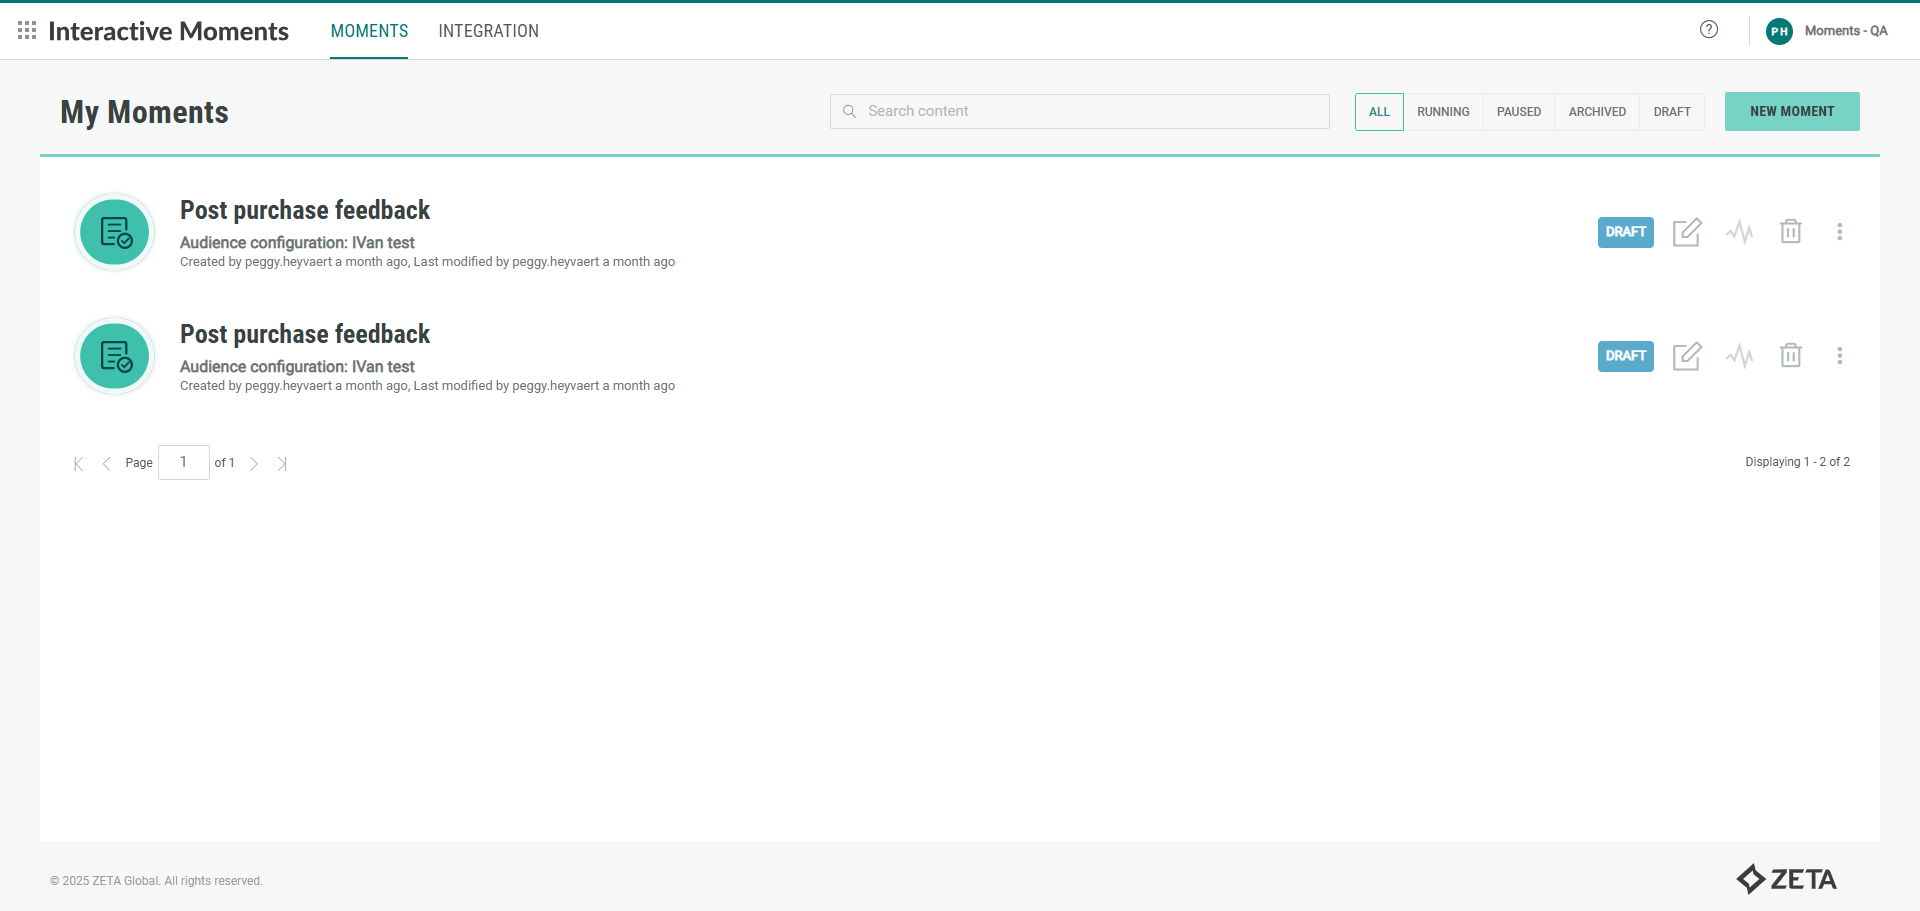Go to the next page arrow
Viewport: 1920px width, 911px height.
pyautogui.click(x=254, y=464)
